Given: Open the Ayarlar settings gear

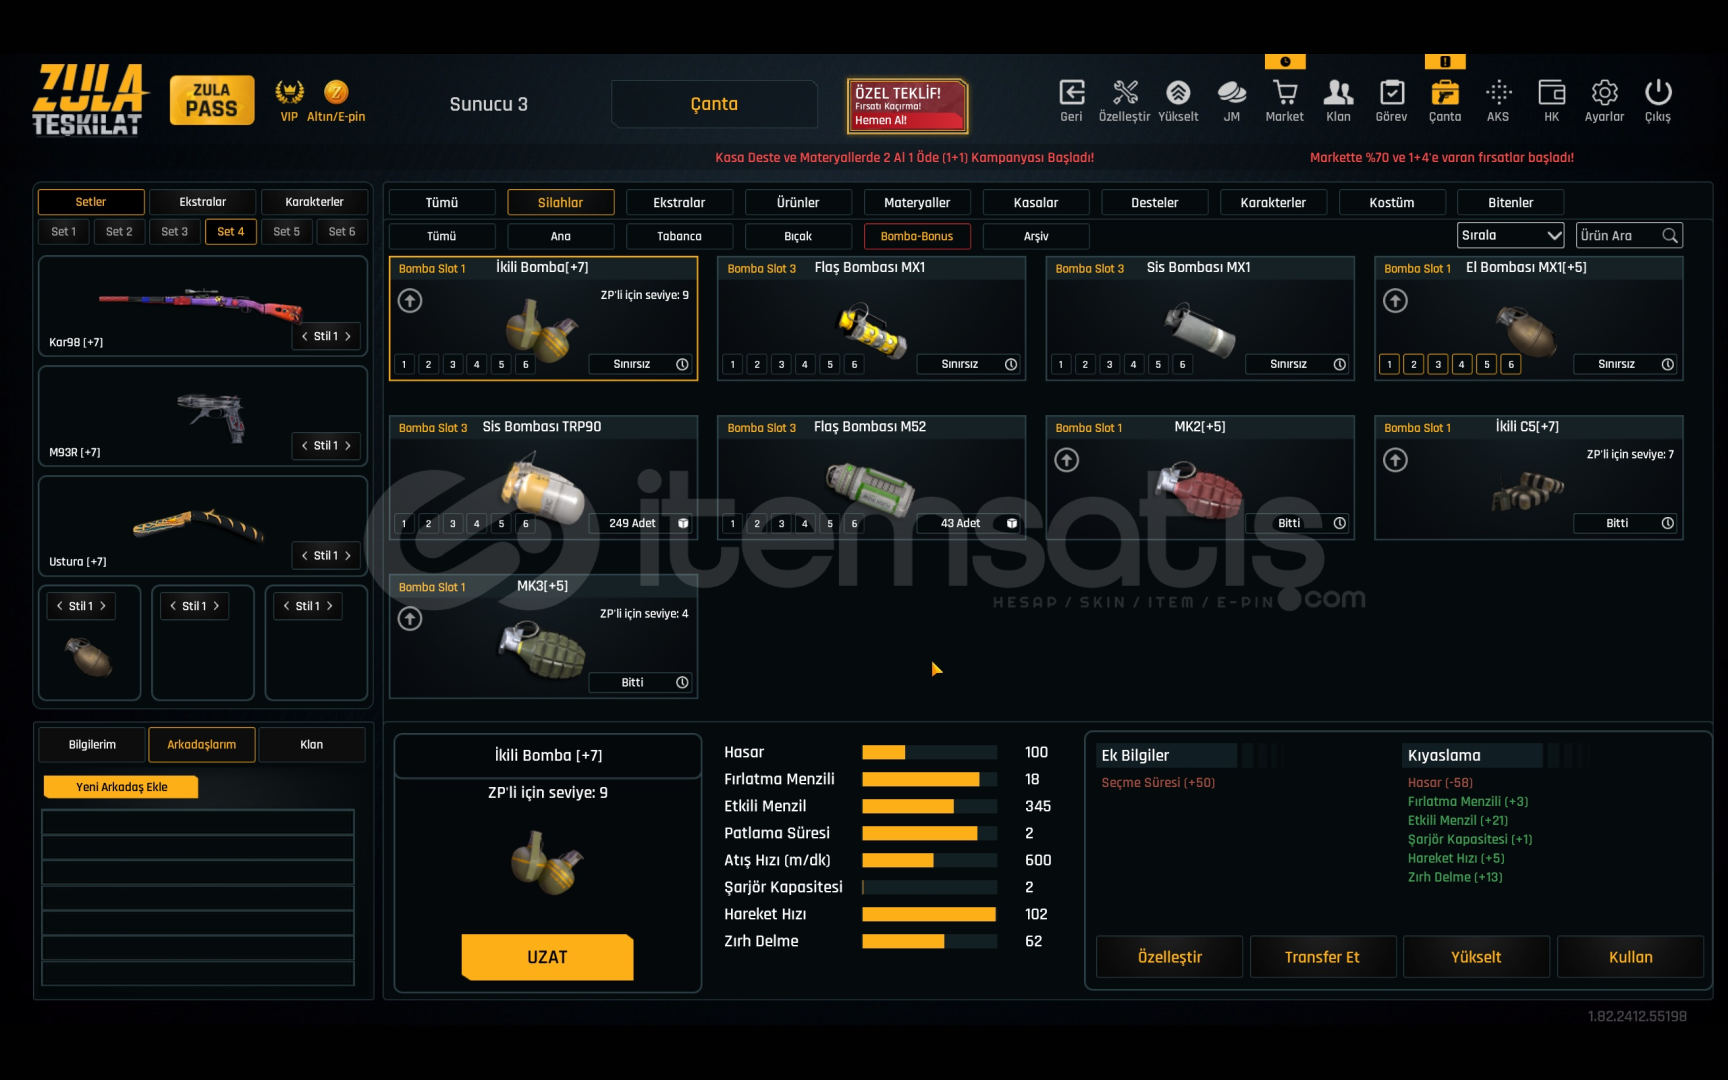Looking at the screenshot, I should point(1605,93).
